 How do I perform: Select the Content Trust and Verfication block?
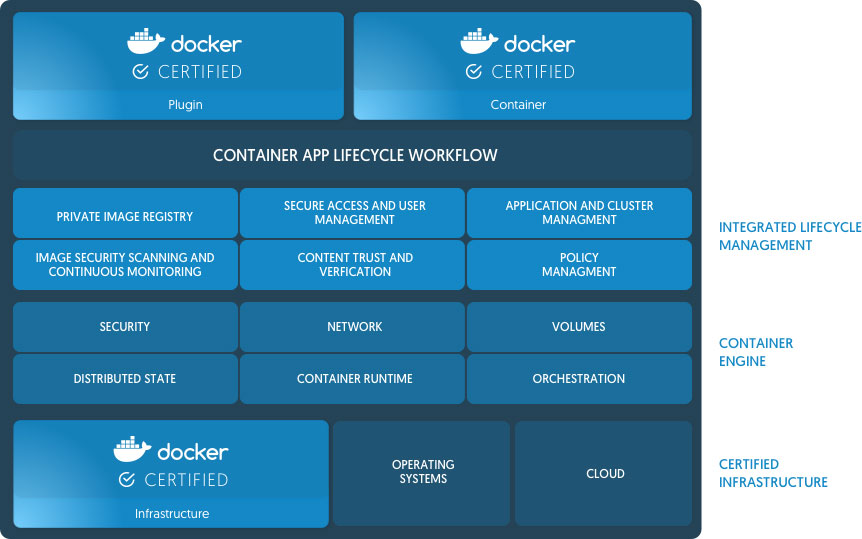point(352,265)
